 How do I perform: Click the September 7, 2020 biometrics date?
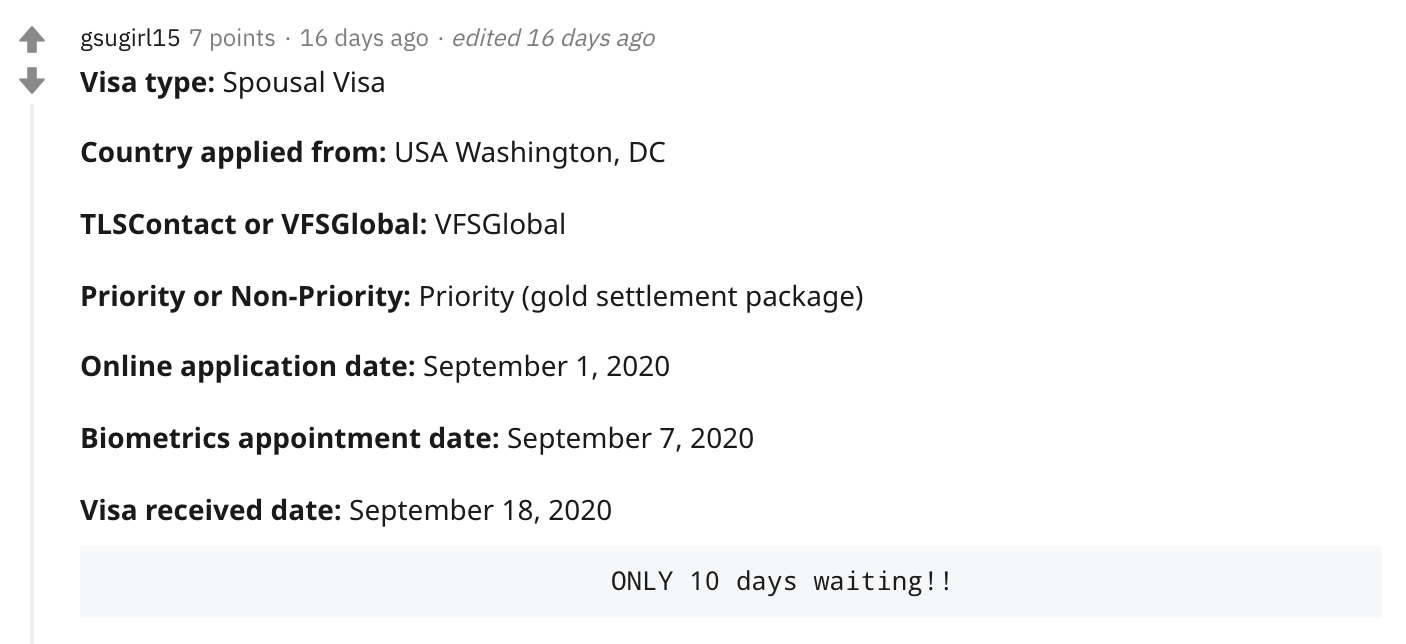point(630,438)
